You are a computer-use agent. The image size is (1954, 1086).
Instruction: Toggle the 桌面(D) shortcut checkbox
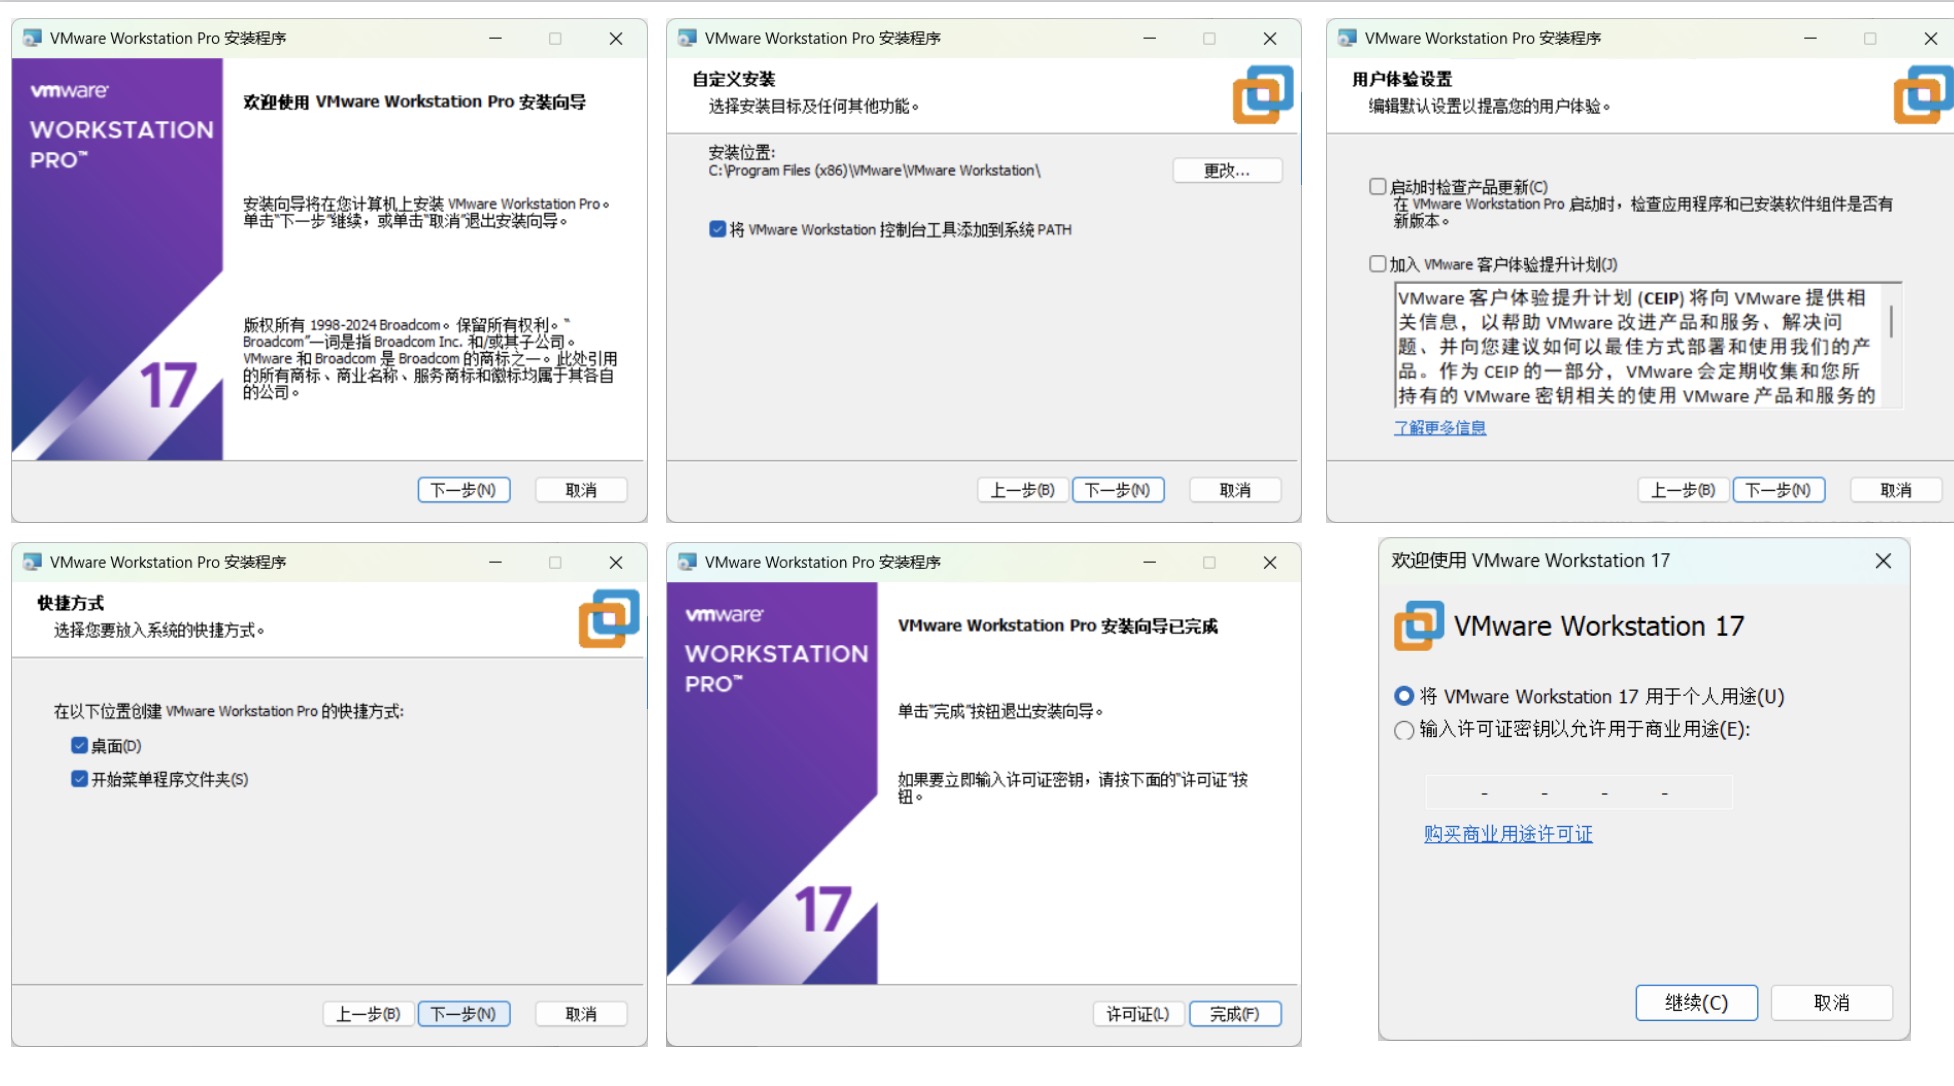pyautogui.click(x=79, y=745)
